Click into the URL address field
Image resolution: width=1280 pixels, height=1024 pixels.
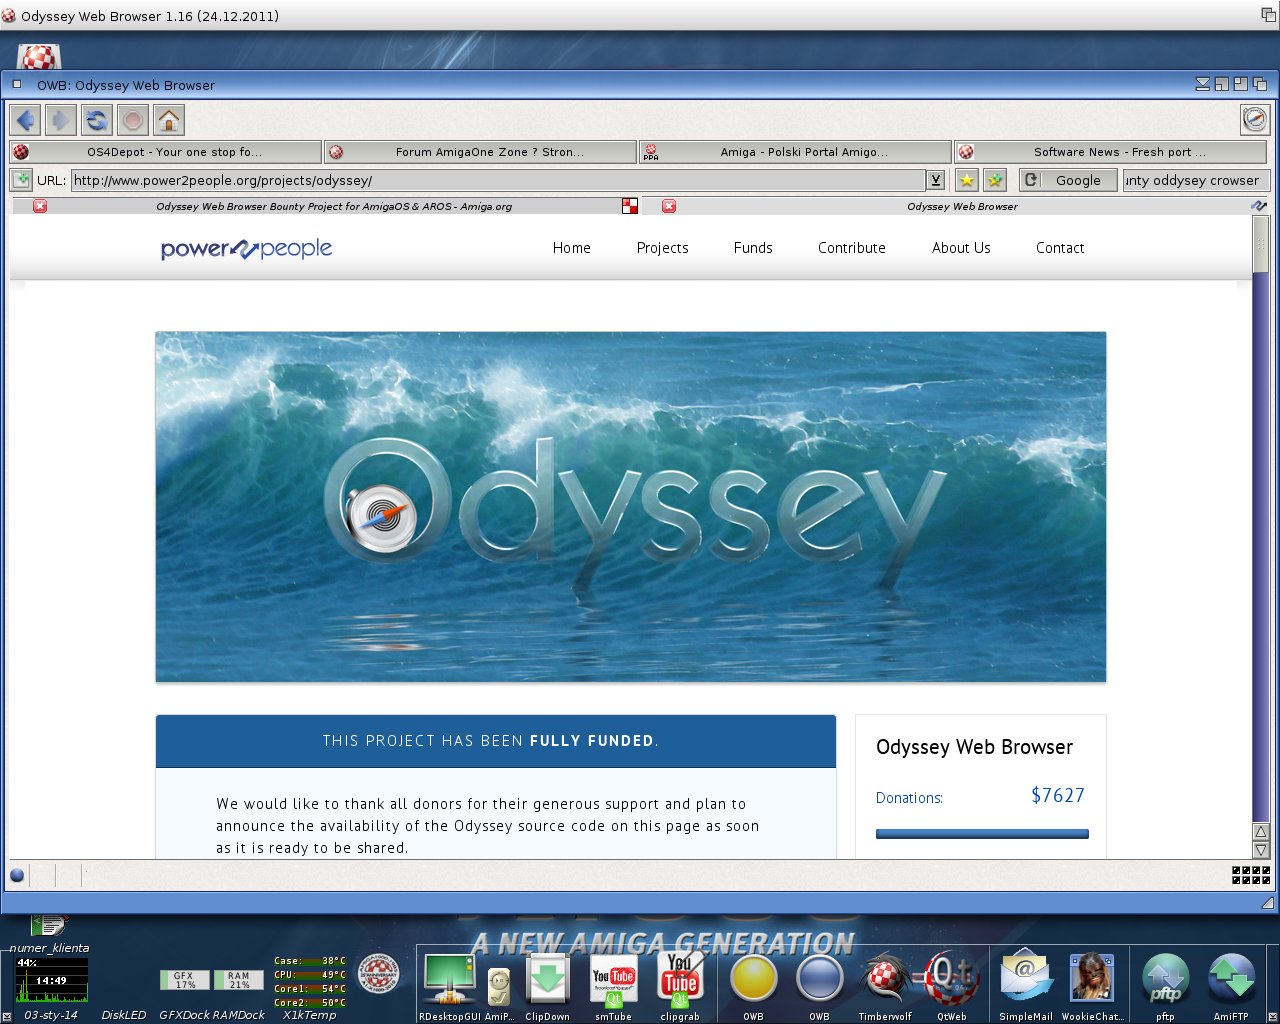click(499, 180)
